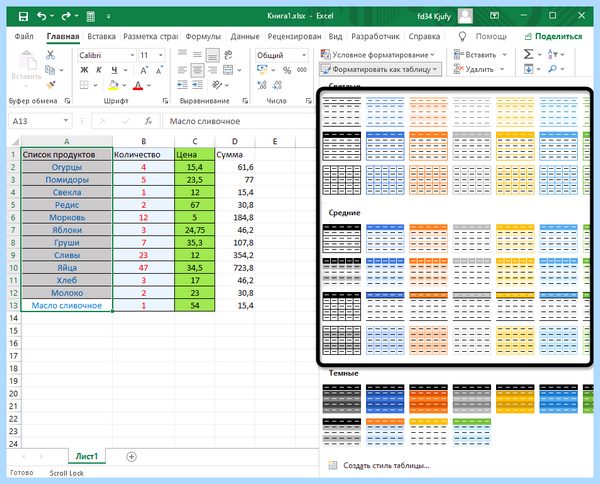Decrease decimal places
600x484 pixels.
click(x=277, y=85)
